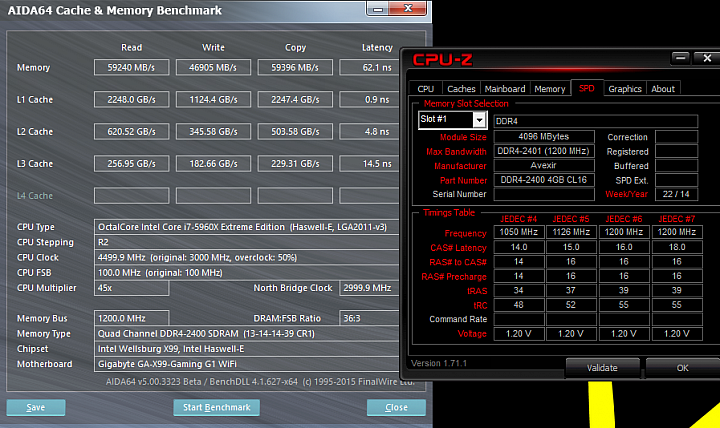Image resolution: width=720 pixels, height=428 pixels.
Task: Click the L2 Cache Write value 345.58 GB/s
Action: click(x=213, y=132)
